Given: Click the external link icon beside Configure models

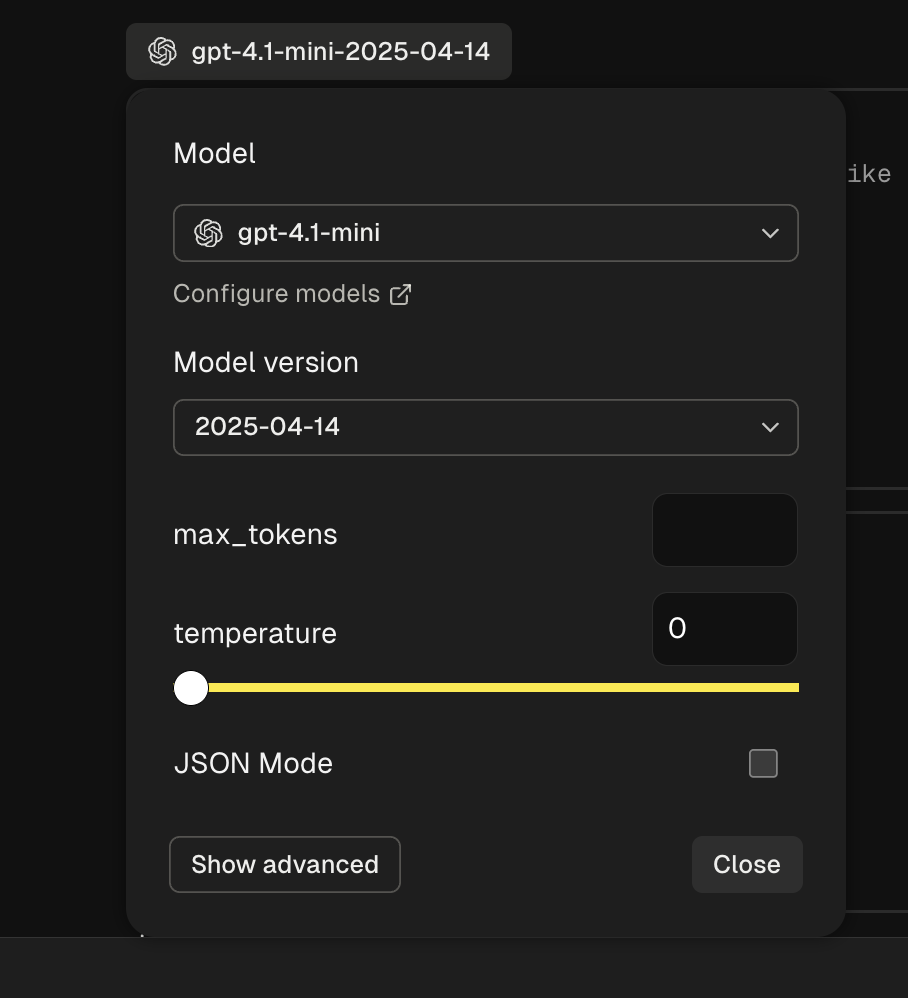Looking at the screenshot, I should (x=400, y=295).
